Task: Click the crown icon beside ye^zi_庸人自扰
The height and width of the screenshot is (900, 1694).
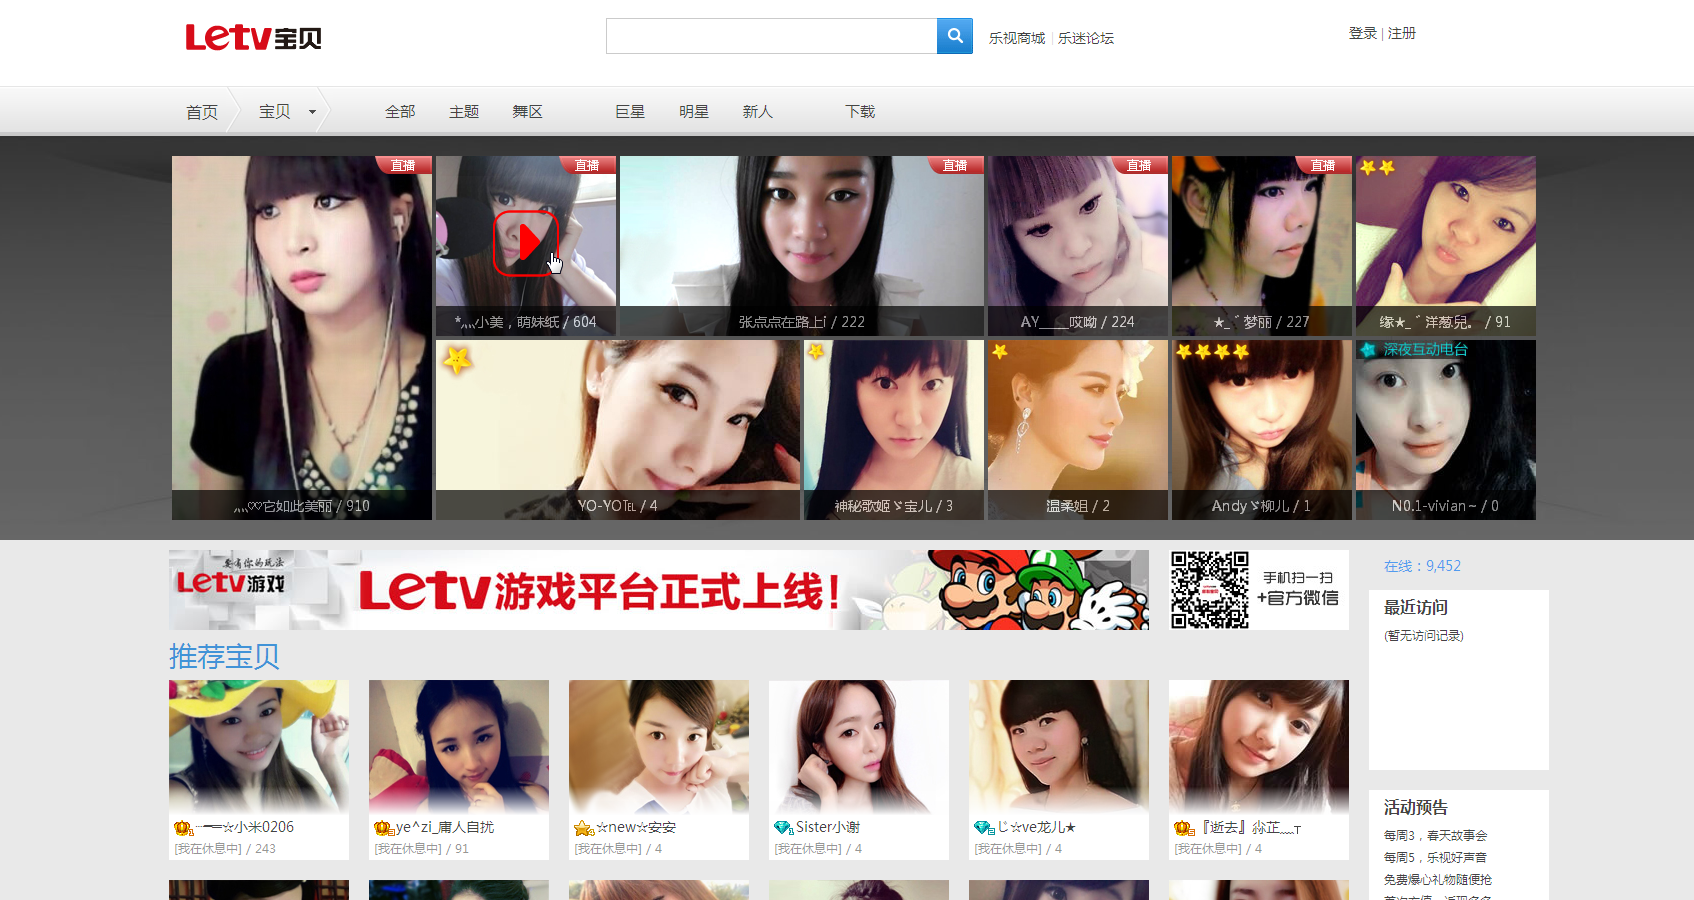Action: [x=383, y=828]
